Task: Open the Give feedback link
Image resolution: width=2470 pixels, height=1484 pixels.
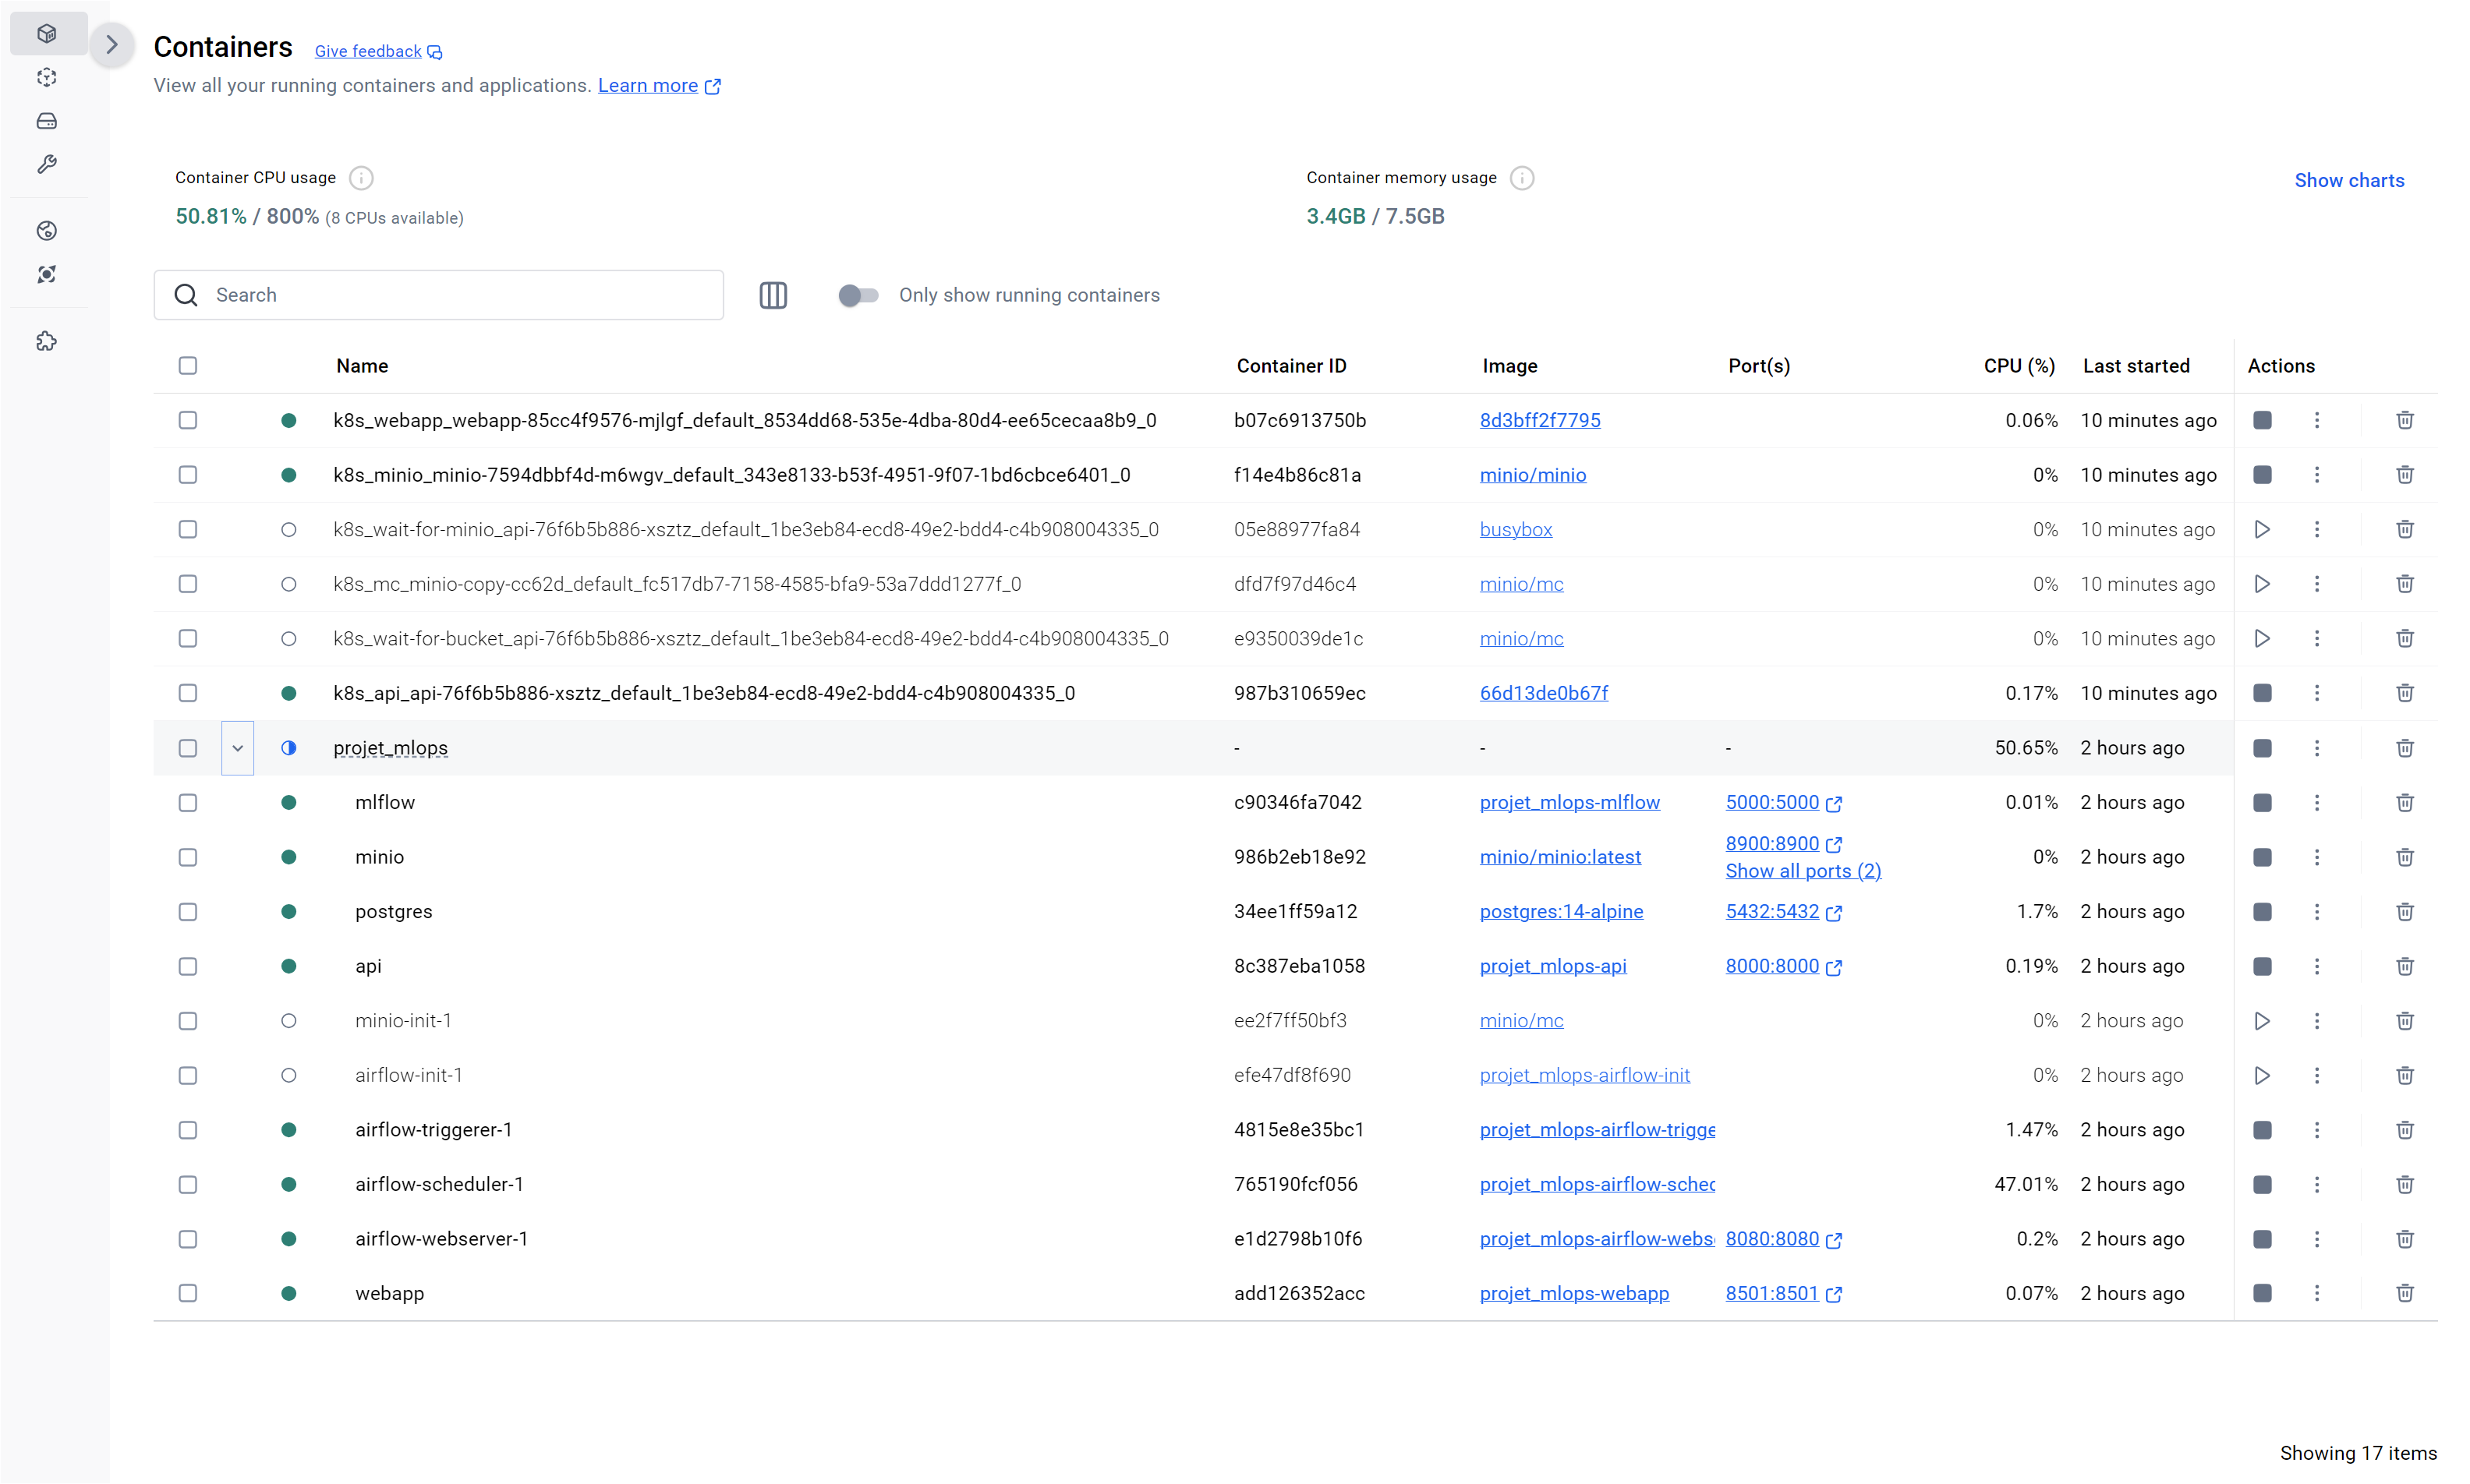Action: click(x=367, y=50)
